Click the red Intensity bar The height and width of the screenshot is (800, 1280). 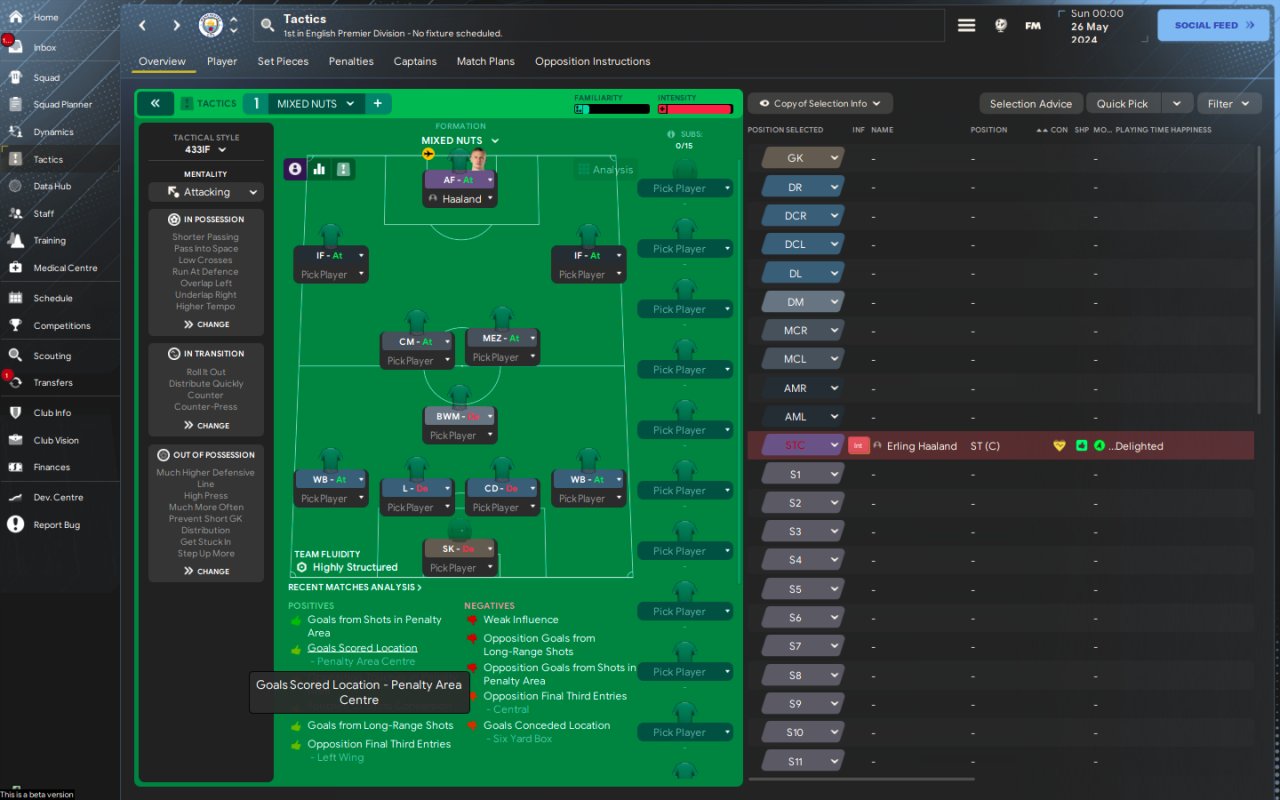coord(695,109)
